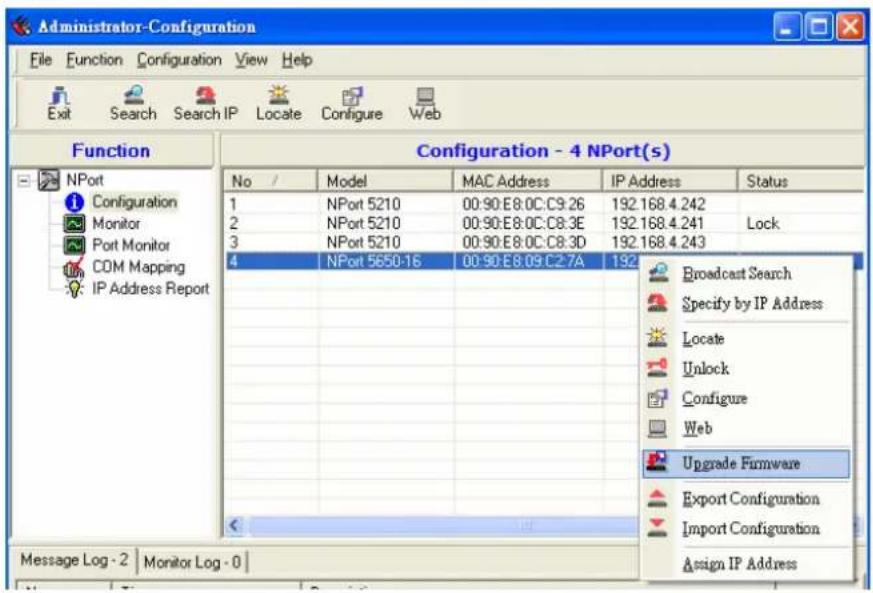Click the Port Monitor tree node icon
Screen dimensions: 873x593
coord(74,245)
